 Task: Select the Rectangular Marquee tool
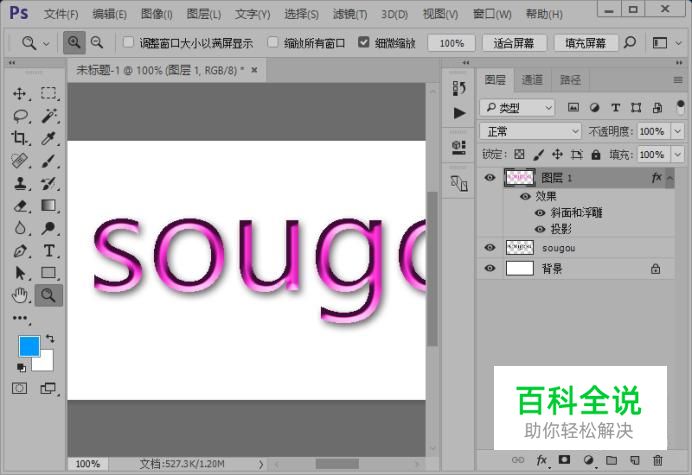(x=48, y=93)
